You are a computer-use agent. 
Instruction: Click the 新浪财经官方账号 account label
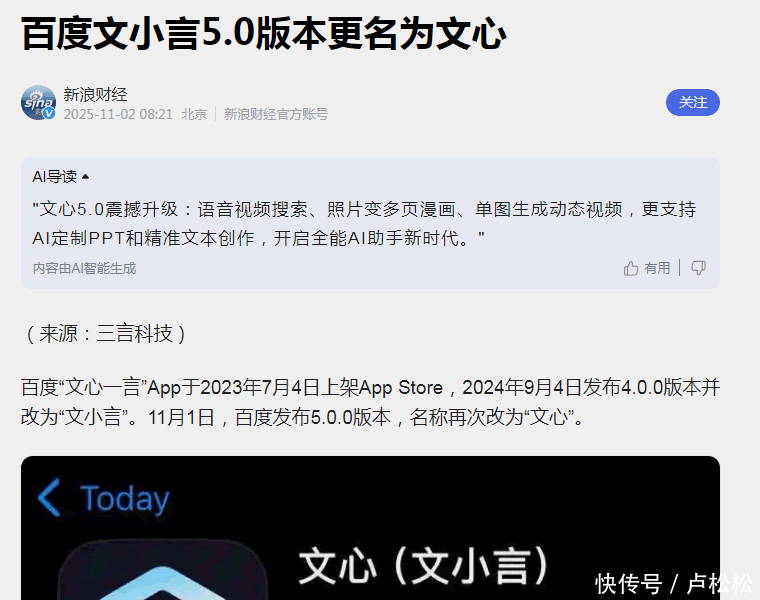(x=275, y=114)
